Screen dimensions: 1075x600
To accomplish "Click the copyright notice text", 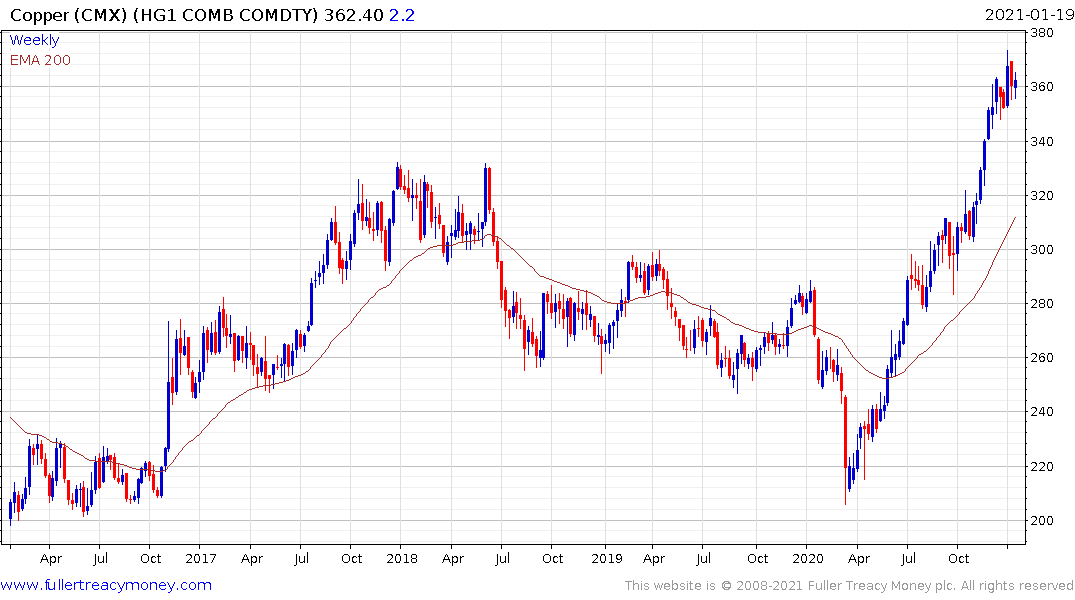I will [x=849, y=586].
